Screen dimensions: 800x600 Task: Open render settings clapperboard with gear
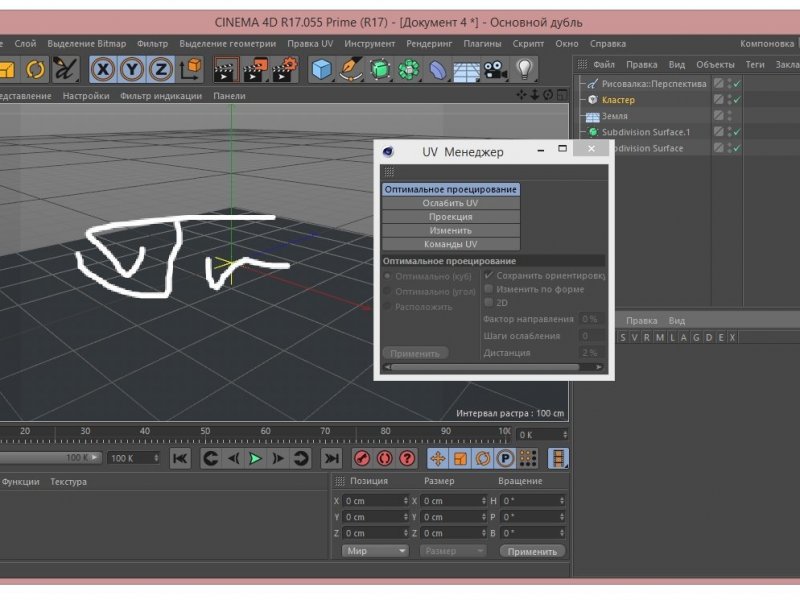[285, 69]
